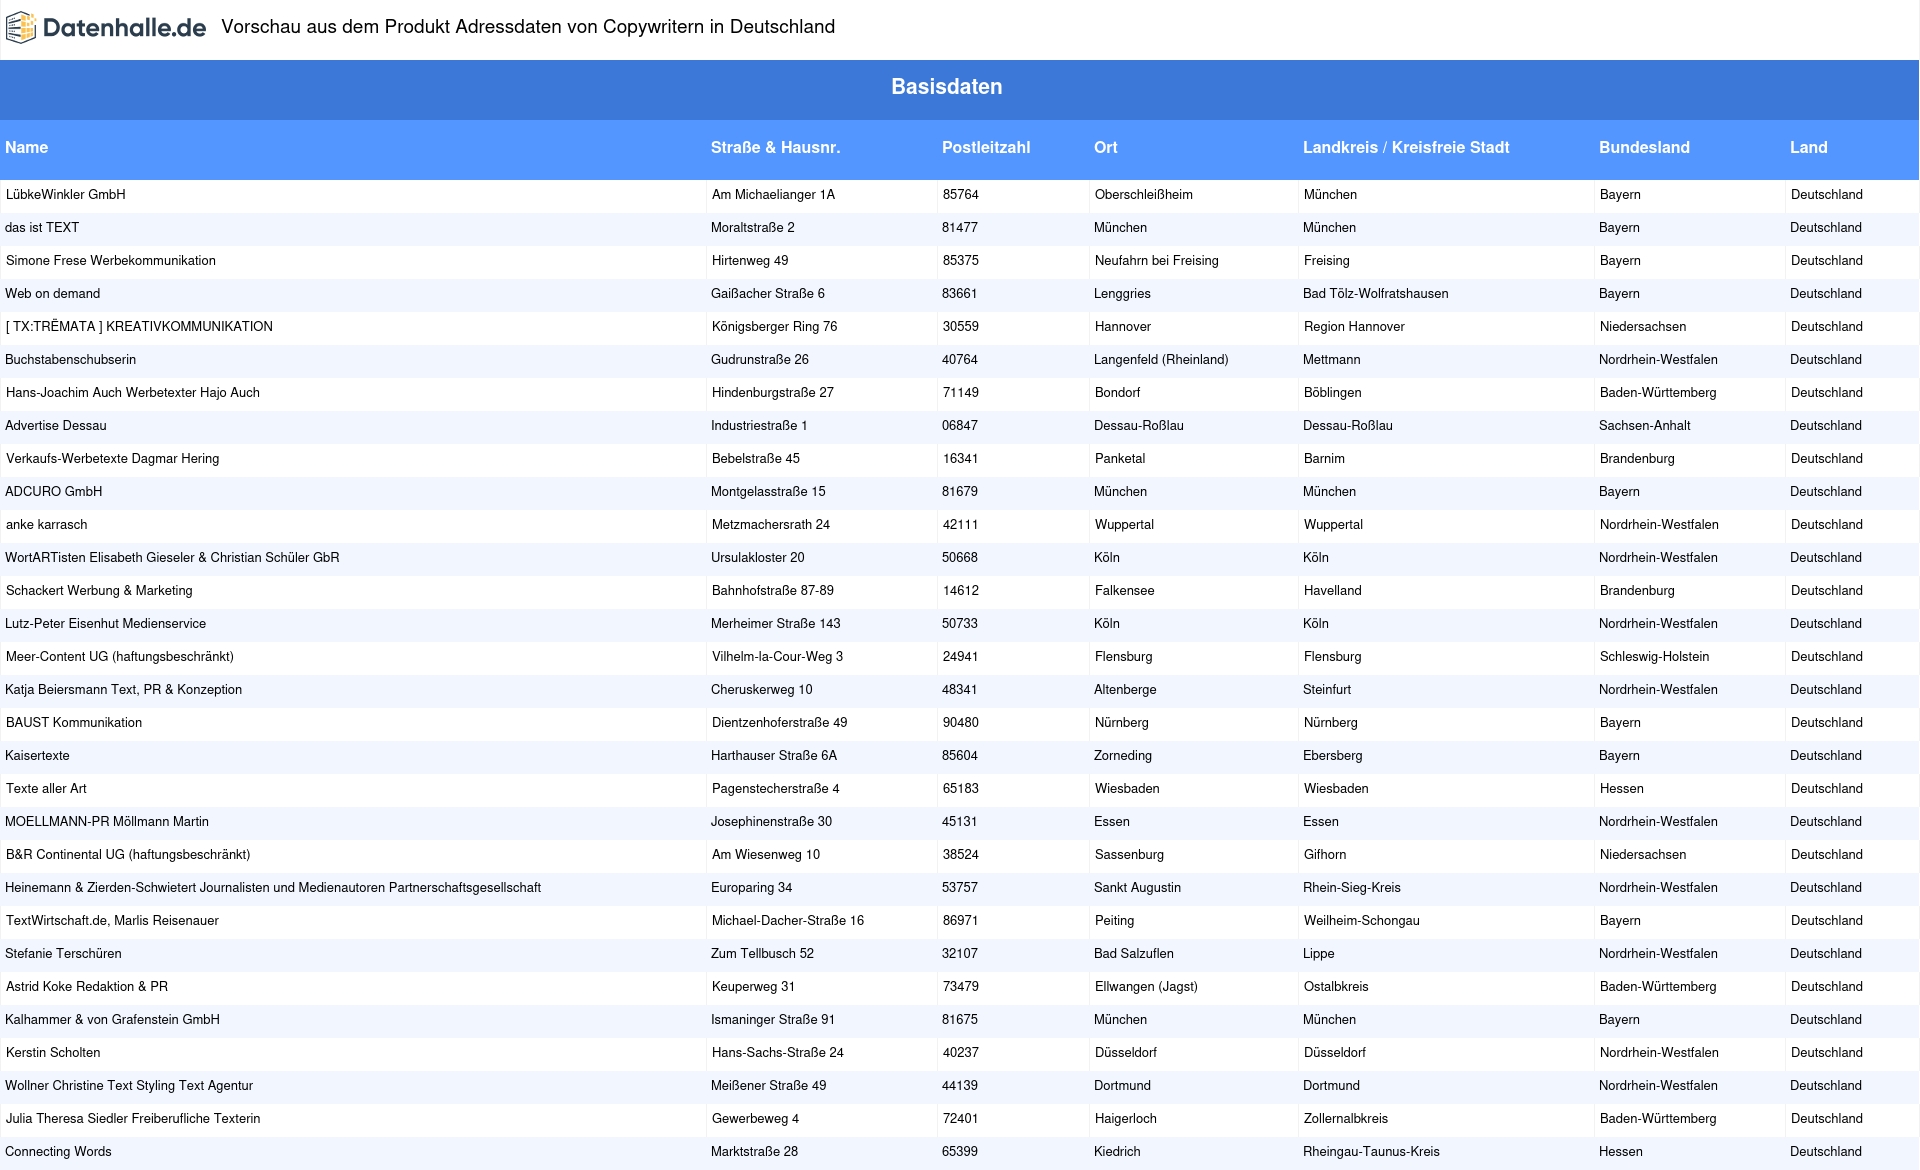This screenshot has height=1170, width=1920.
Task: Click the page title Vorschau aus dem Produkt
Action: point(528,27)
